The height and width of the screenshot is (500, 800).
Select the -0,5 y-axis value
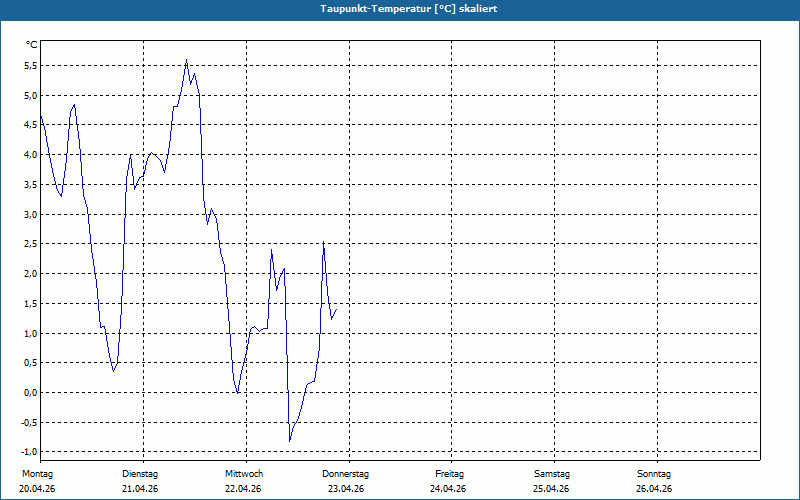coord(30,422)
